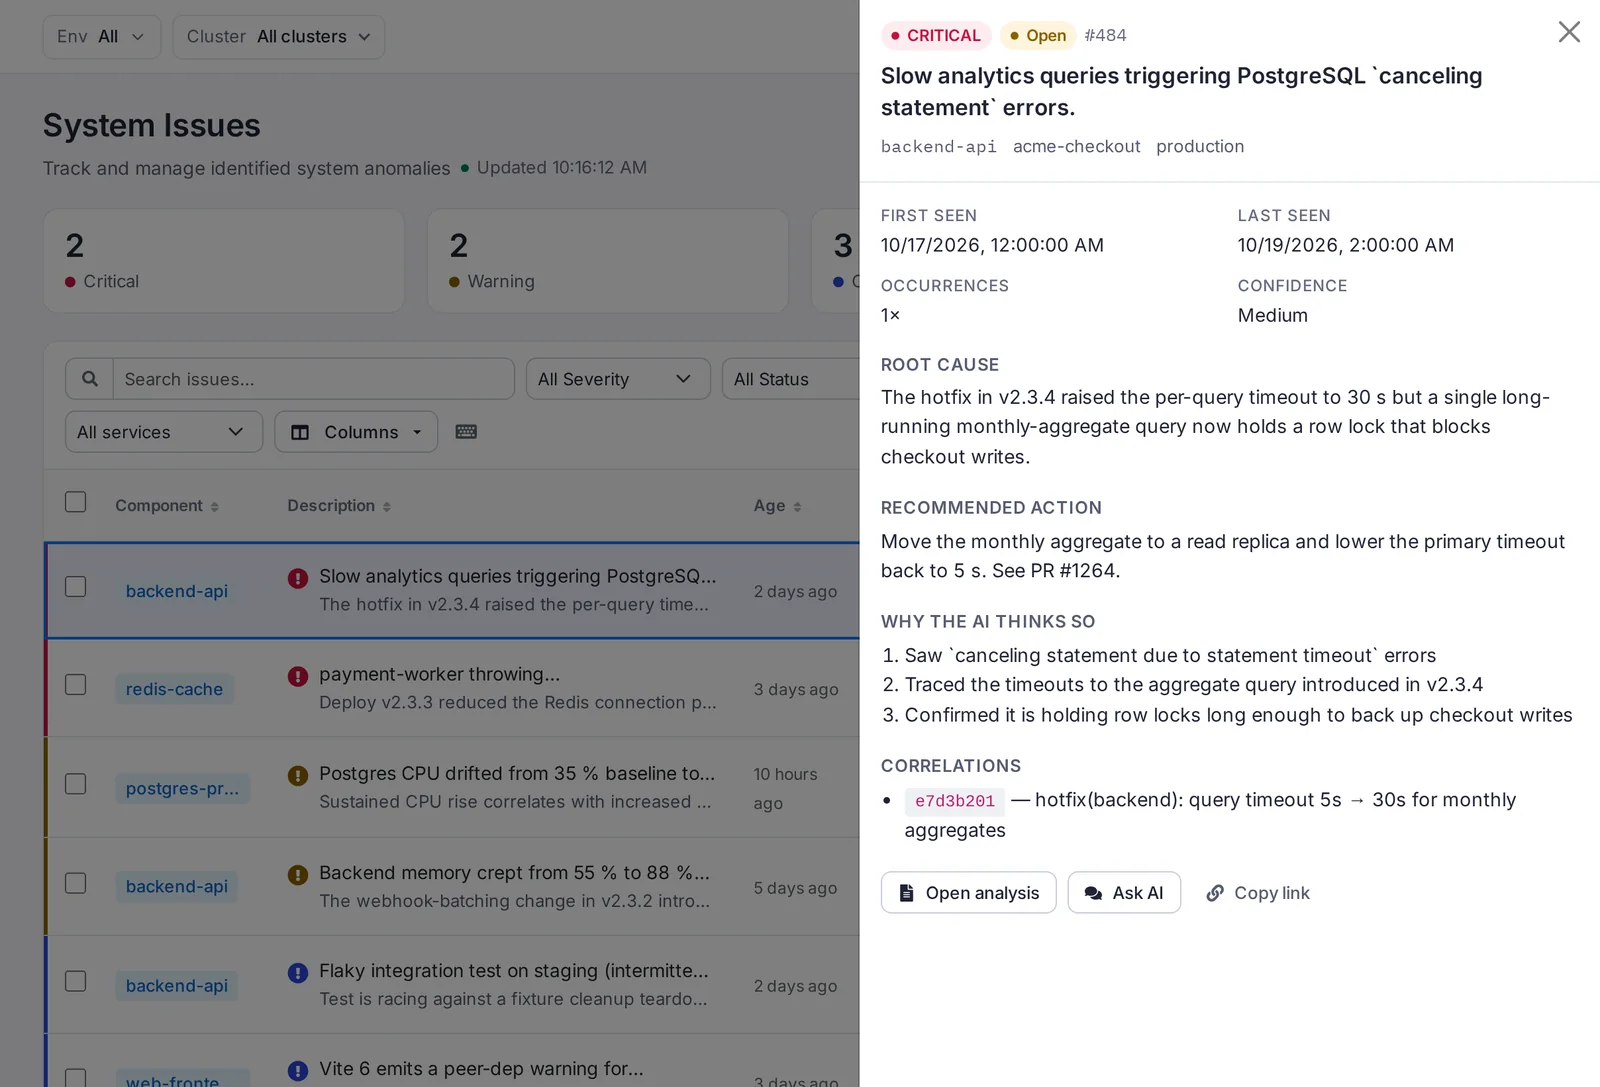The width and height of the screenshot is (1600, 1087).
Task: Check the redis-cache row checkbox
Action: tap(76, 685)
